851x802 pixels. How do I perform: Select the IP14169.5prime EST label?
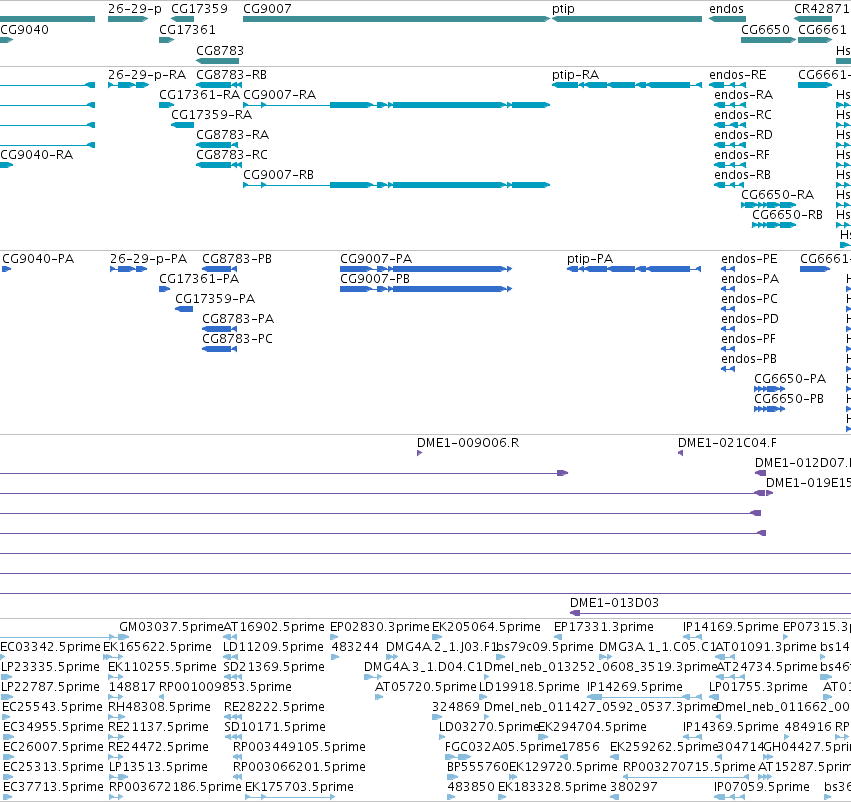[731, 627]
